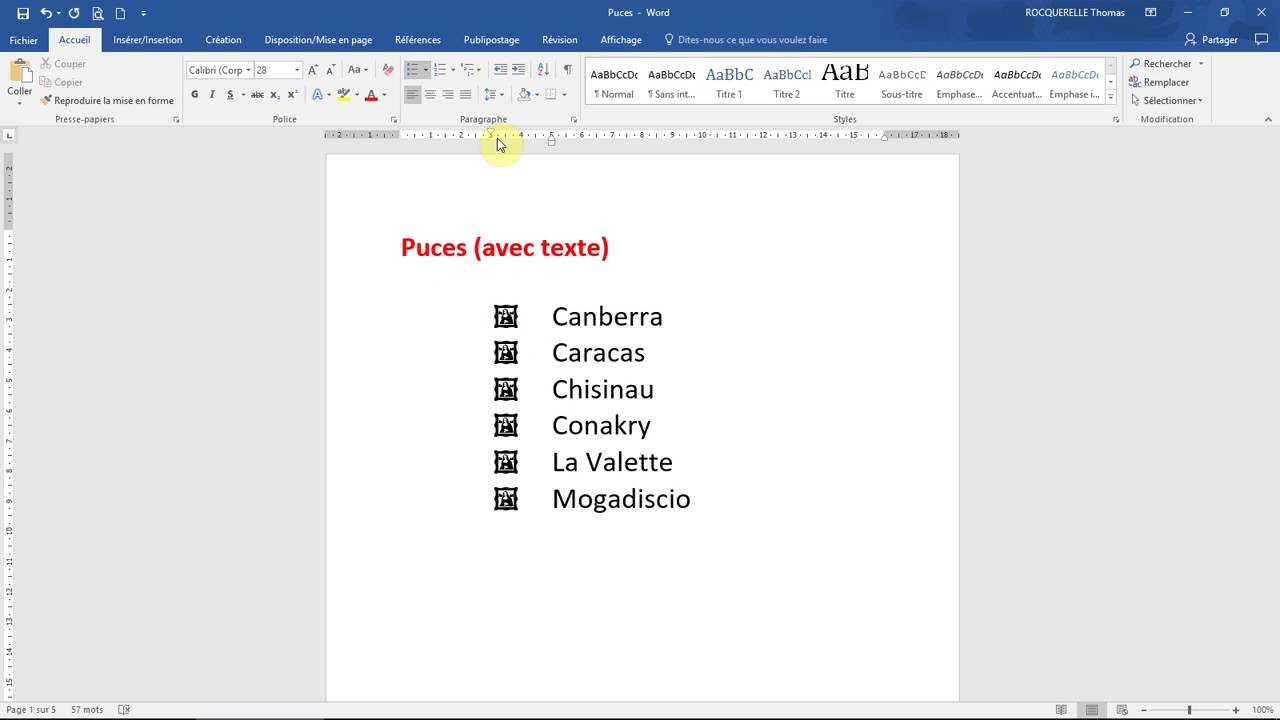Sort the selected text alphabetically

[543, 70]
